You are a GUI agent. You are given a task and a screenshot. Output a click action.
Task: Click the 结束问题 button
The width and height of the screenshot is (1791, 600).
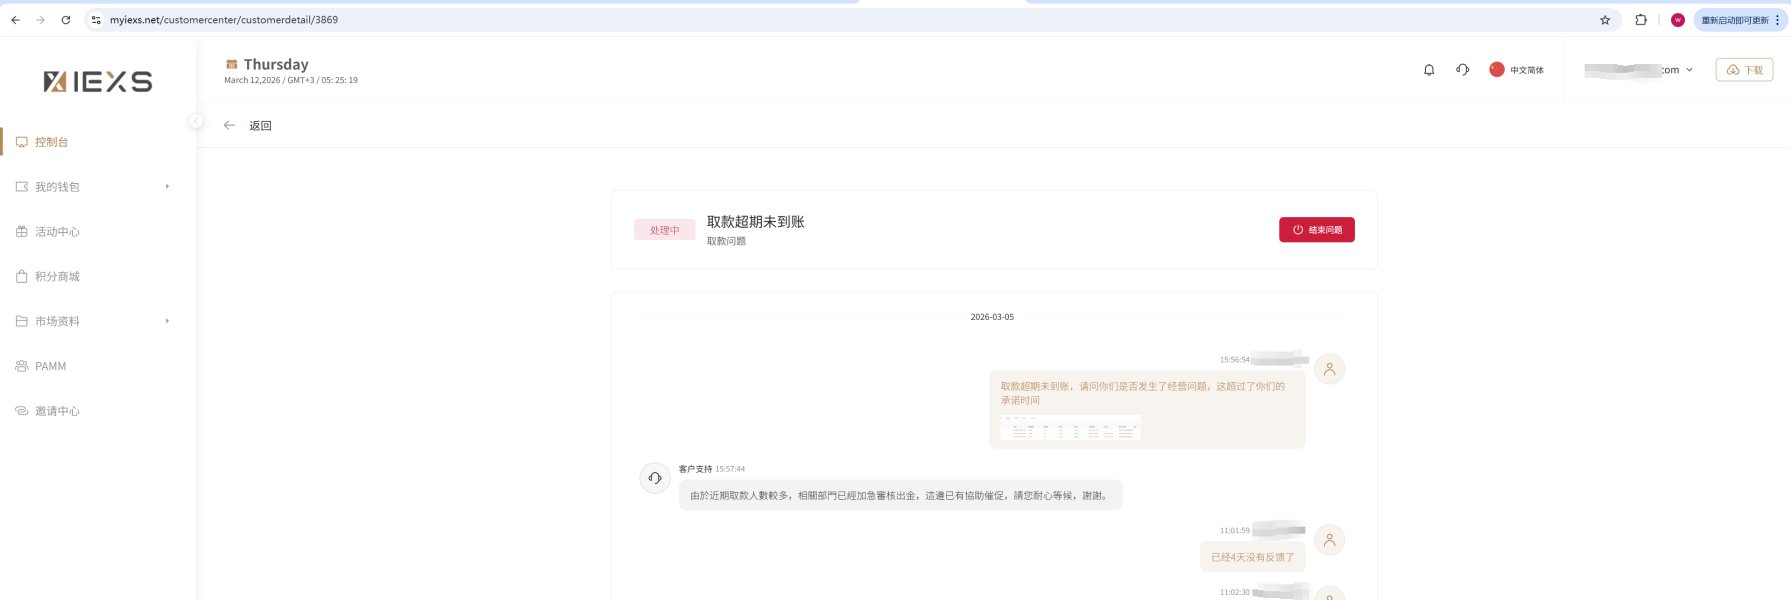pyautogui.click(x=1317, y=230)
